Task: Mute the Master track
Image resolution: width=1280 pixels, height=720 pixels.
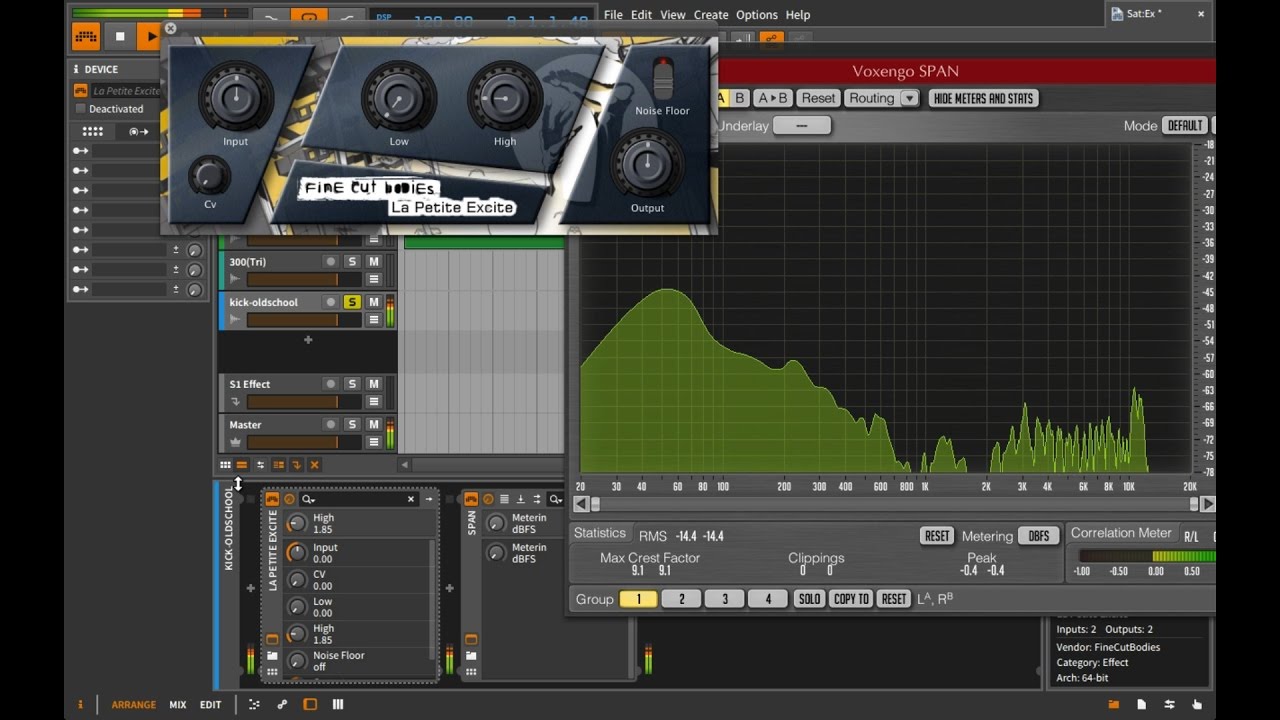Action: pyautogui.click(x=374, y=425)
